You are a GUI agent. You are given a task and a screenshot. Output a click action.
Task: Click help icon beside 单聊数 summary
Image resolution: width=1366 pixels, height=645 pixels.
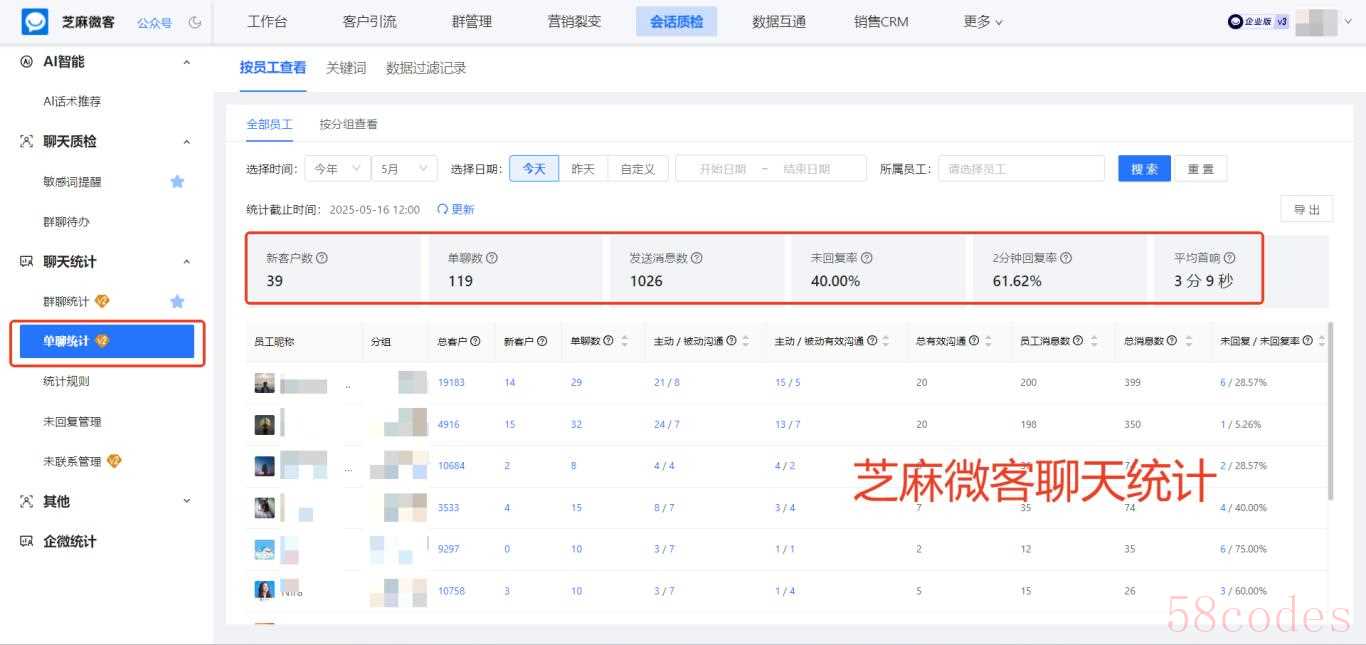492,258
